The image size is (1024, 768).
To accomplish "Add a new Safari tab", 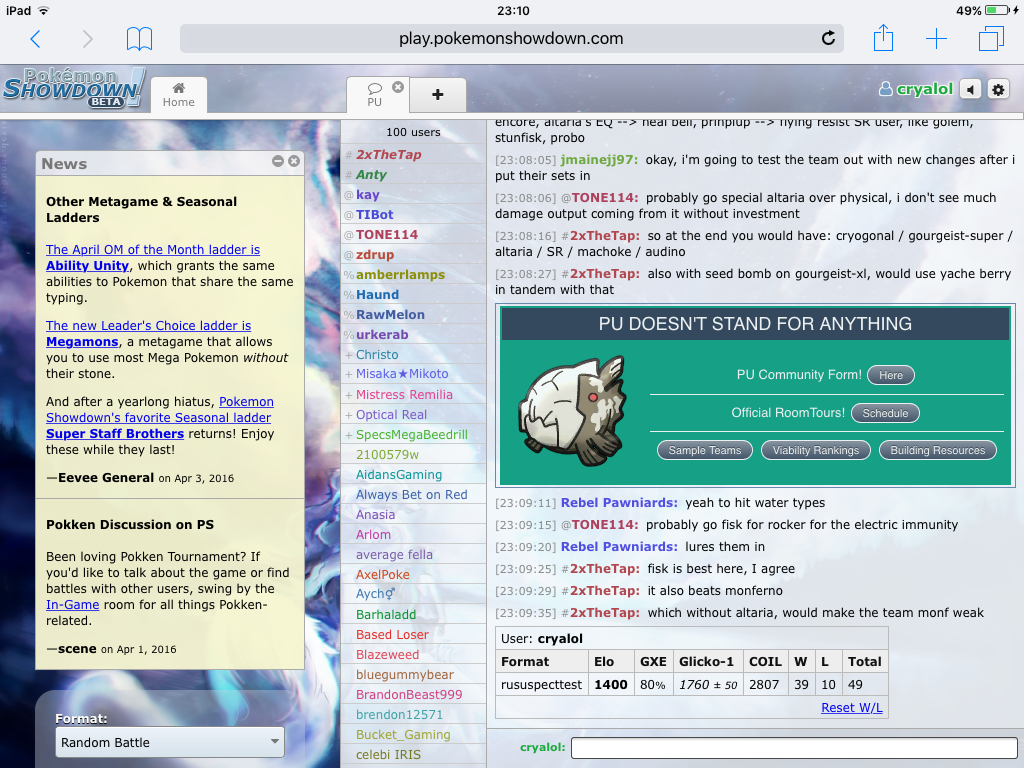I will (x=936, y=39).
